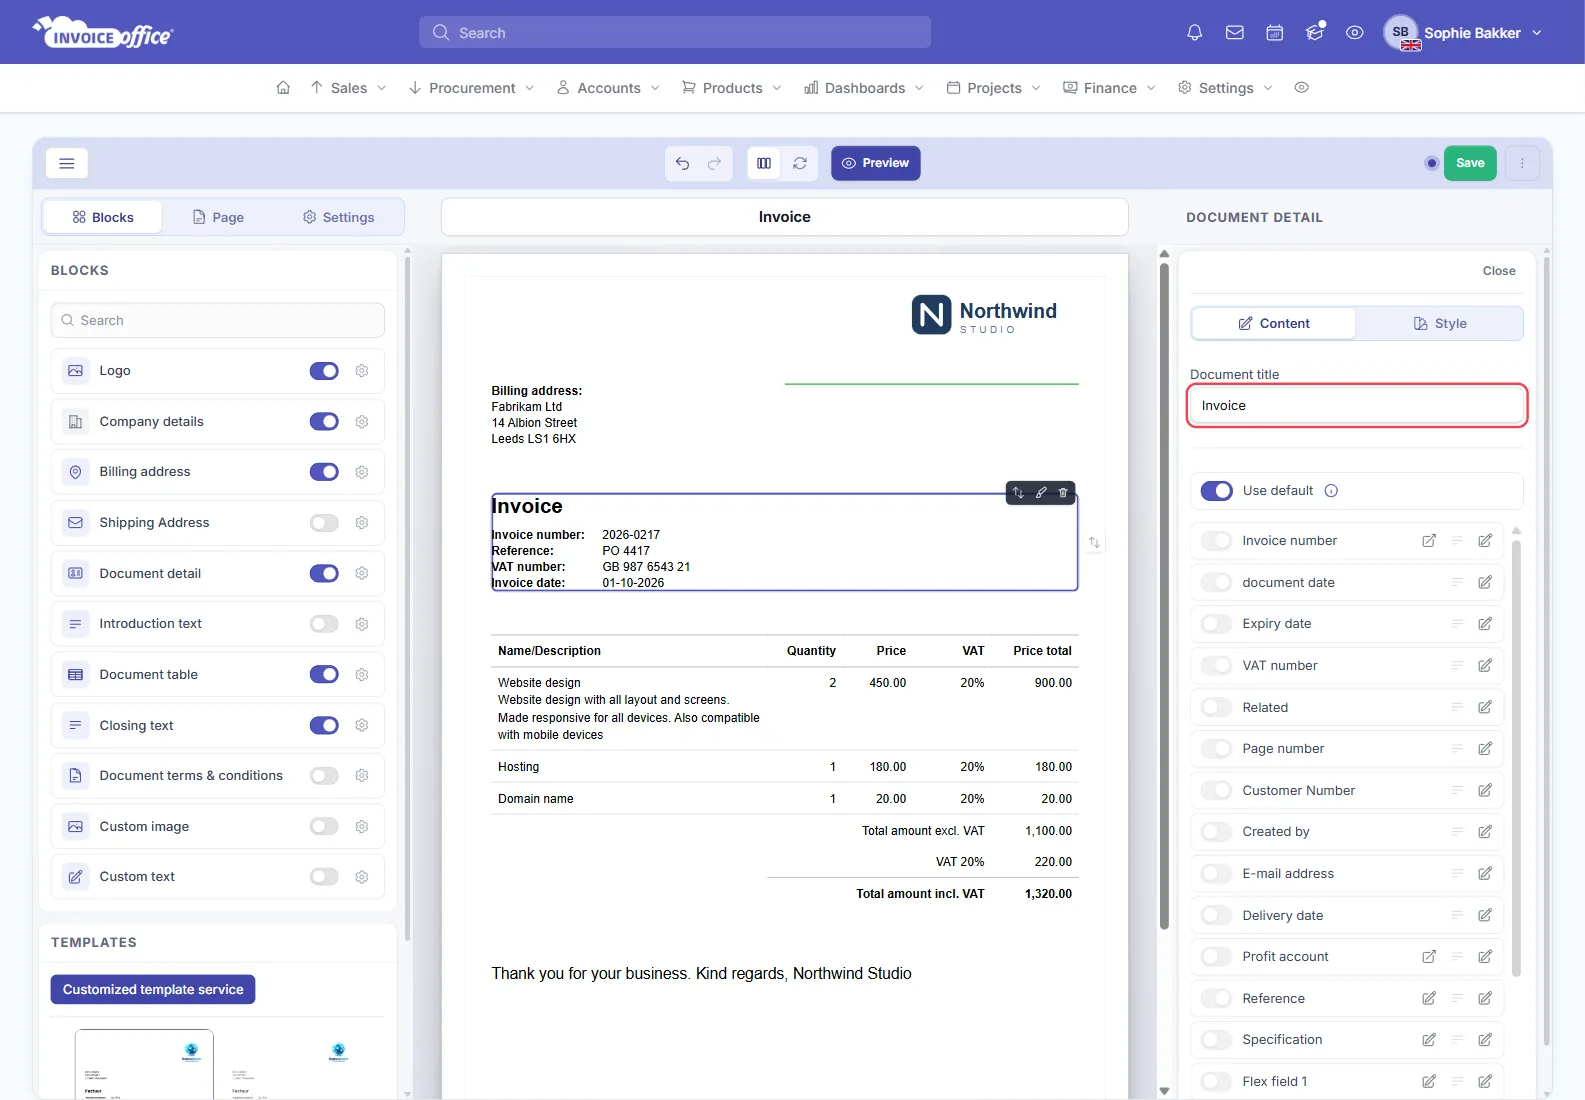Click the graduation cap icon
Viewport: 1585px width, 1100px height.
pos(1315,33)
